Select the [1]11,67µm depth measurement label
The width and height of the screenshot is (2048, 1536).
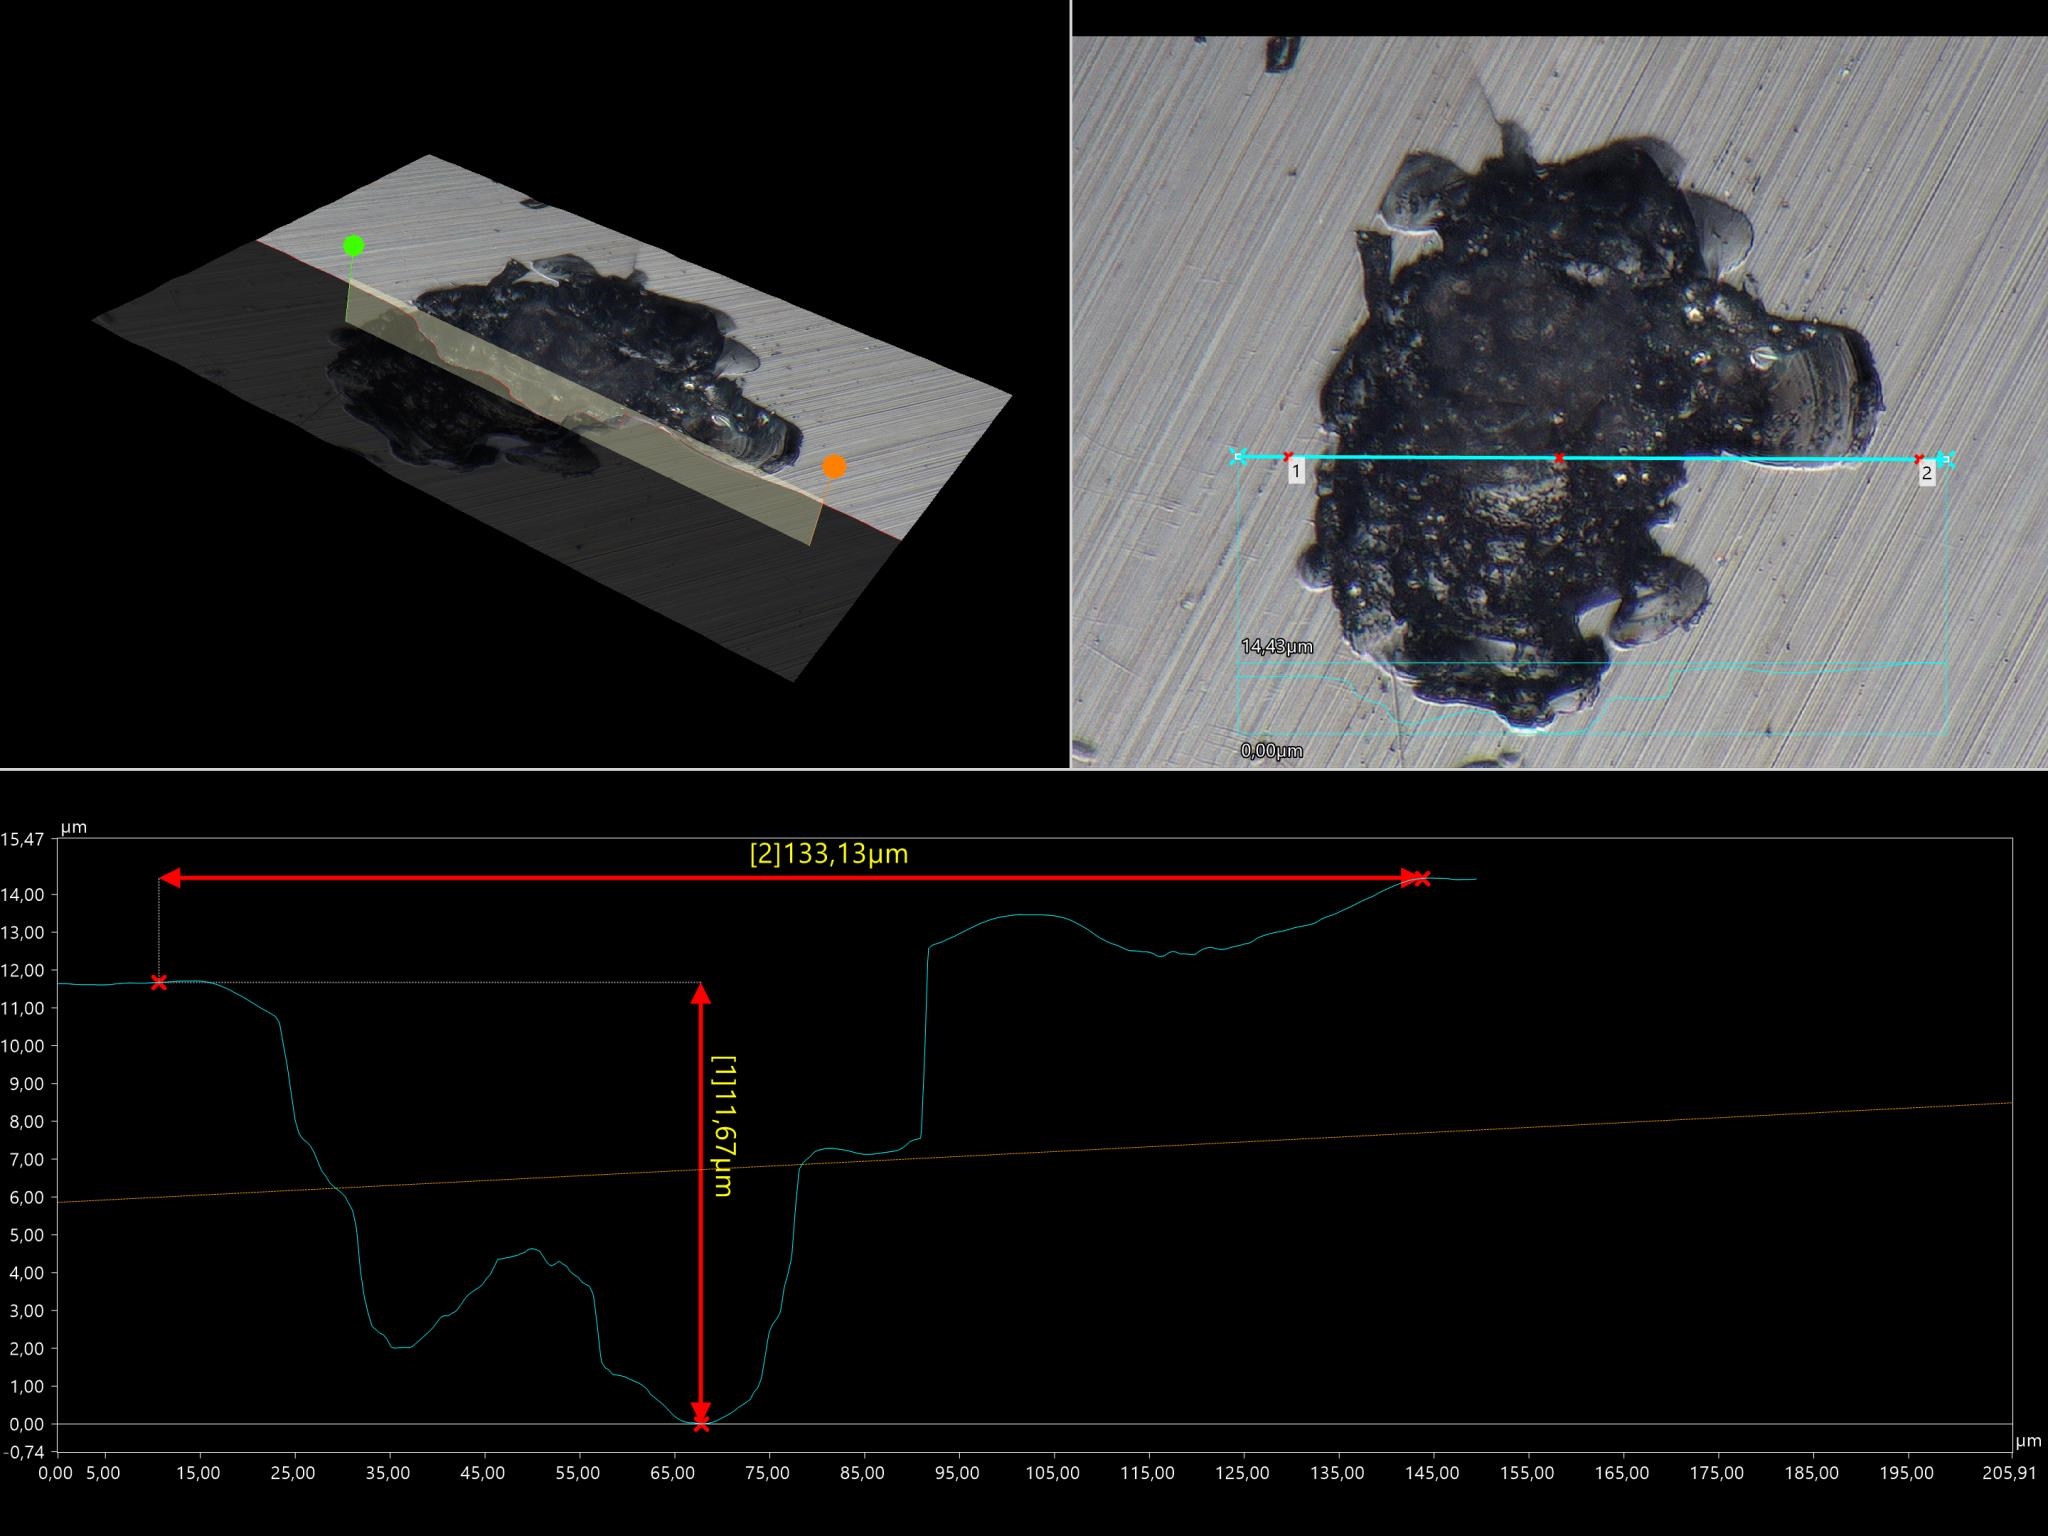(x=722, y=1125)
